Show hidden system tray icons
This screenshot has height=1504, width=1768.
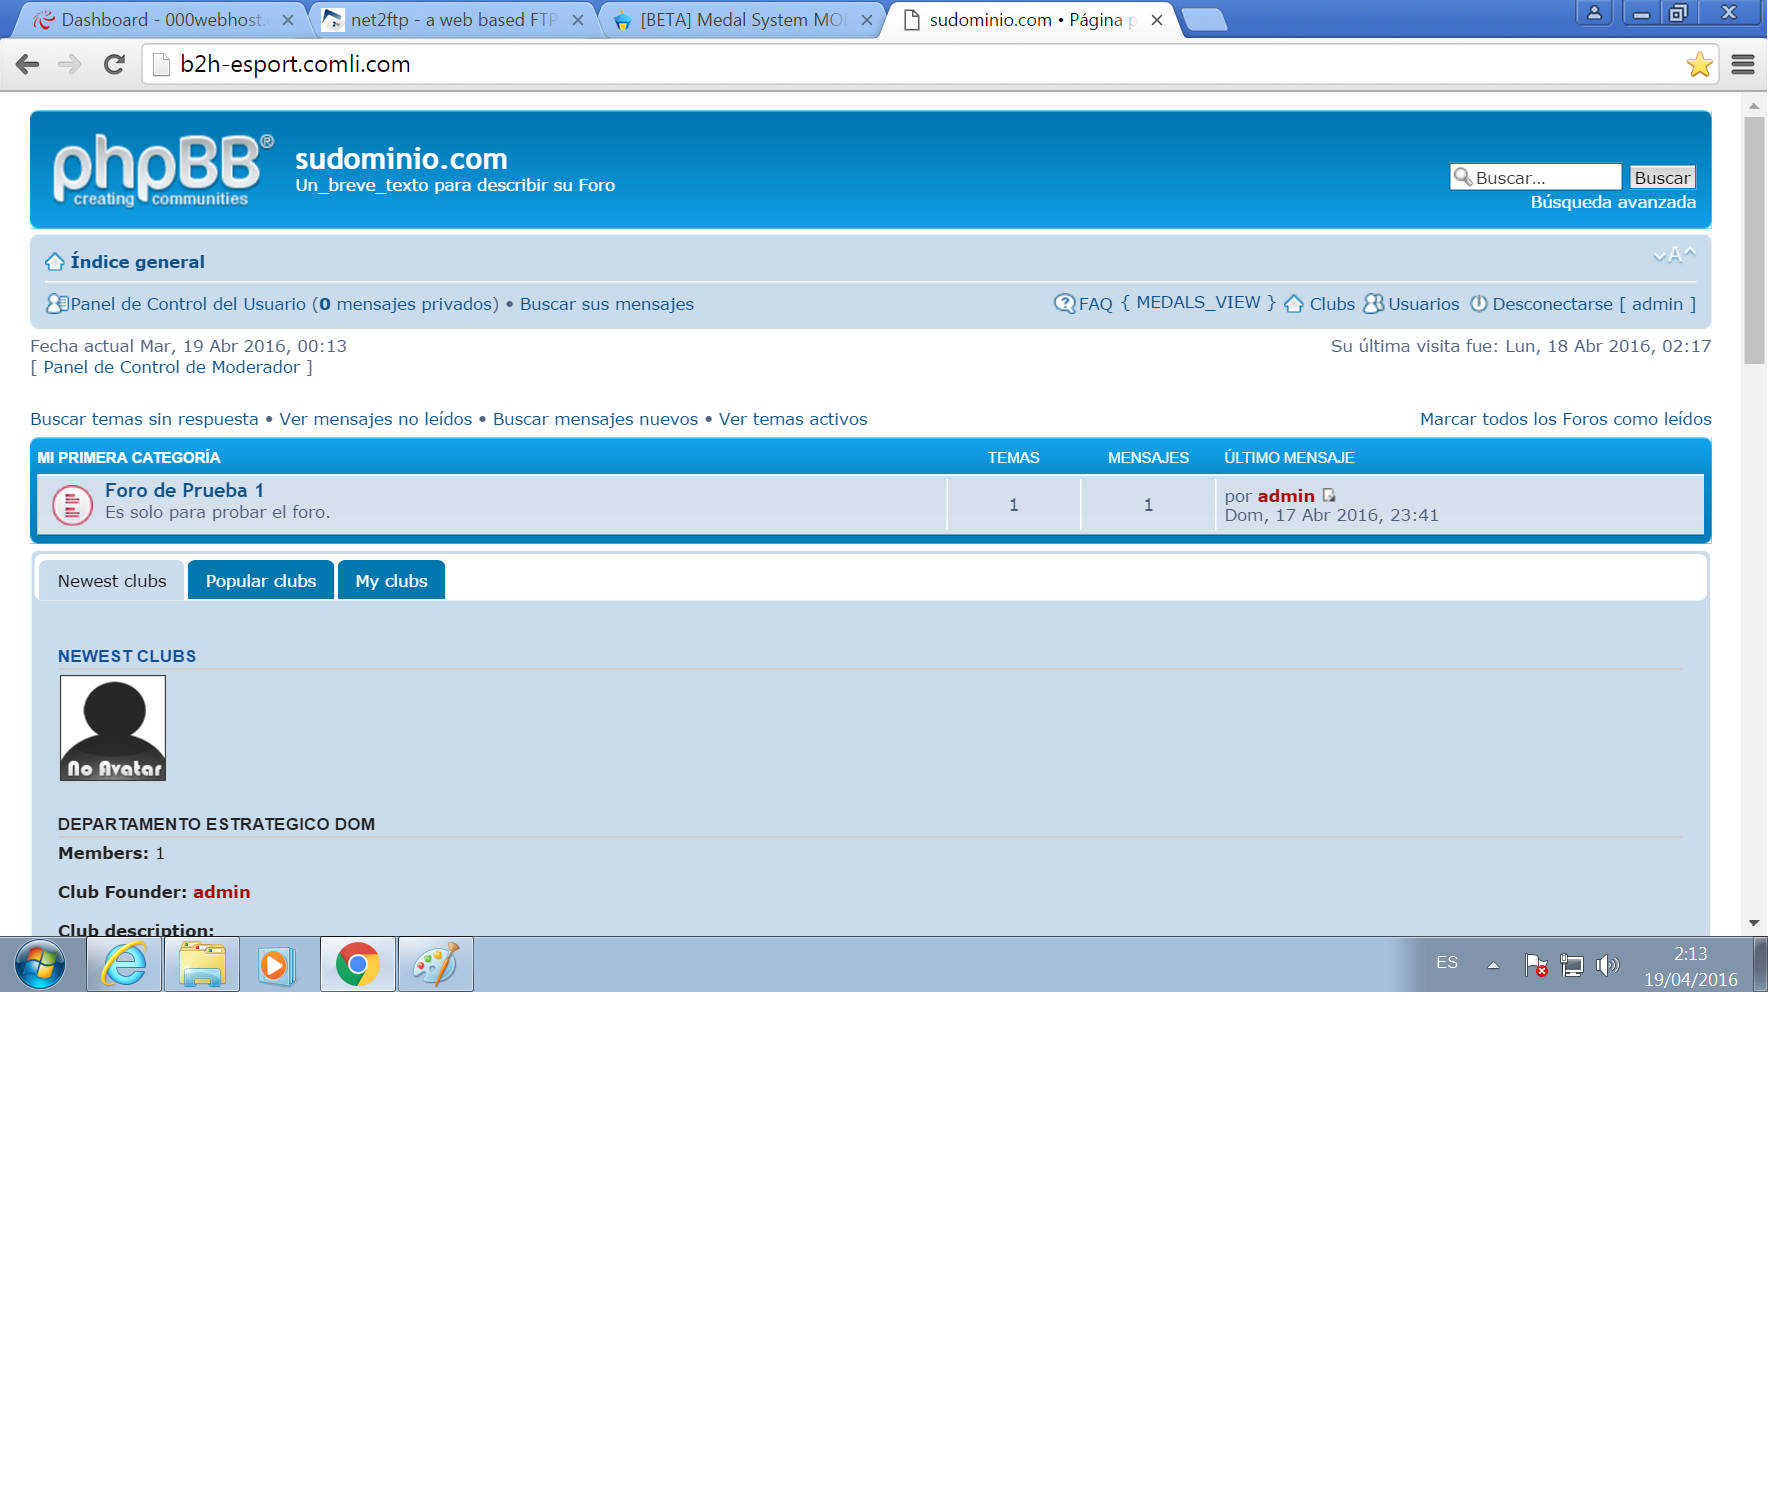point(1493,965)
